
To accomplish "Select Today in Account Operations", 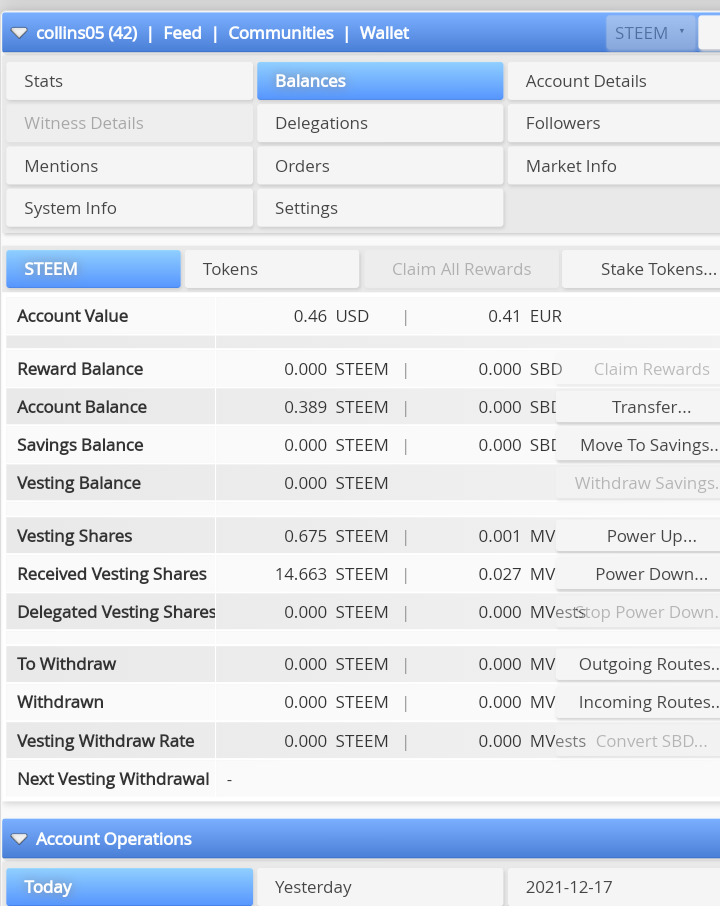I will coord(129,887).
